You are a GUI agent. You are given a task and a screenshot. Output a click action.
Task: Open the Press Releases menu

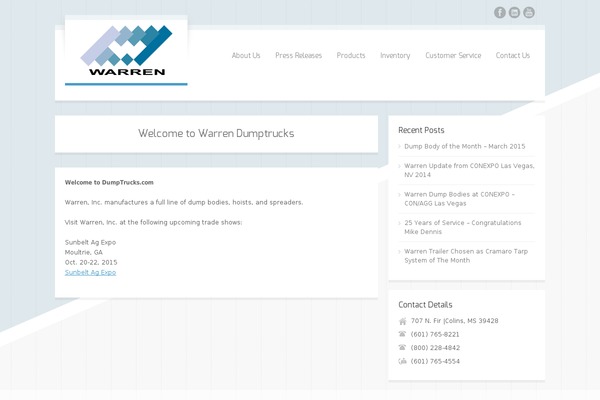click(x=298, y=56)
